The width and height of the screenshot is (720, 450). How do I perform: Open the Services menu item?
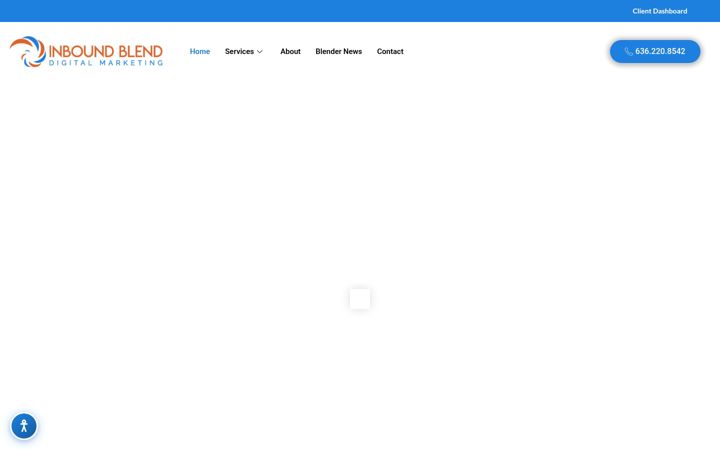click(239, 51)
